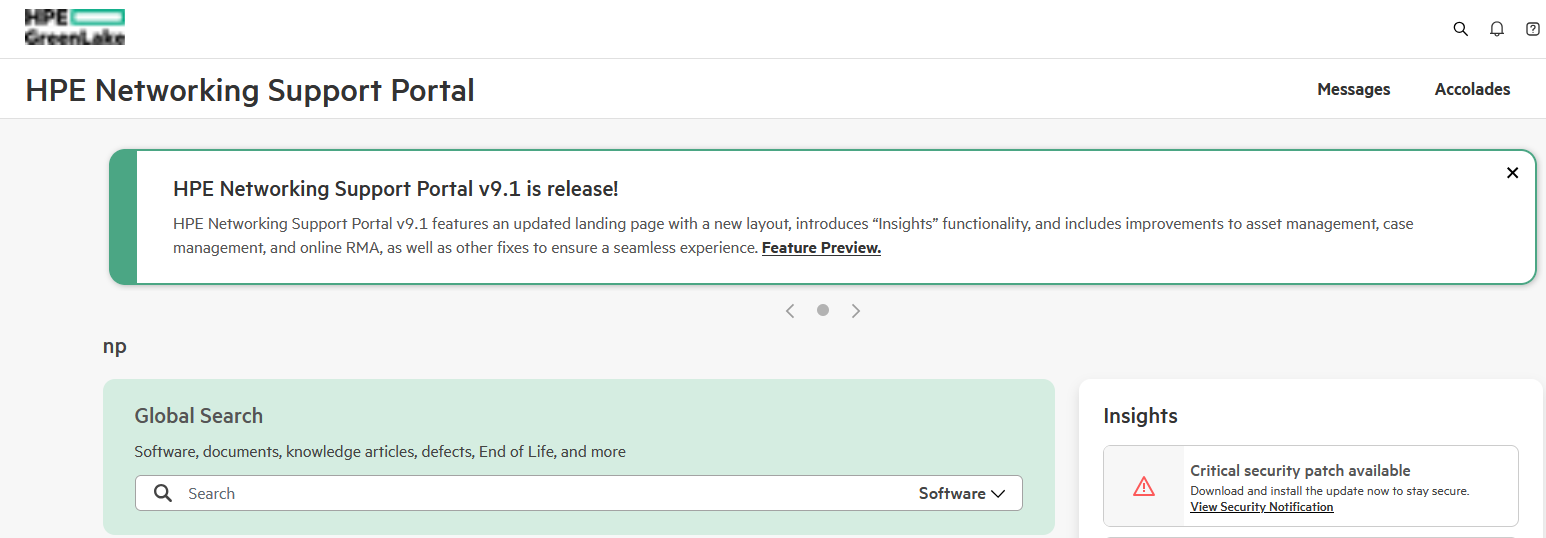Viewport: 1546px width, 538px height.
Task: Click the HPE Networking Support Portal page title
Action: coord(250,90)
